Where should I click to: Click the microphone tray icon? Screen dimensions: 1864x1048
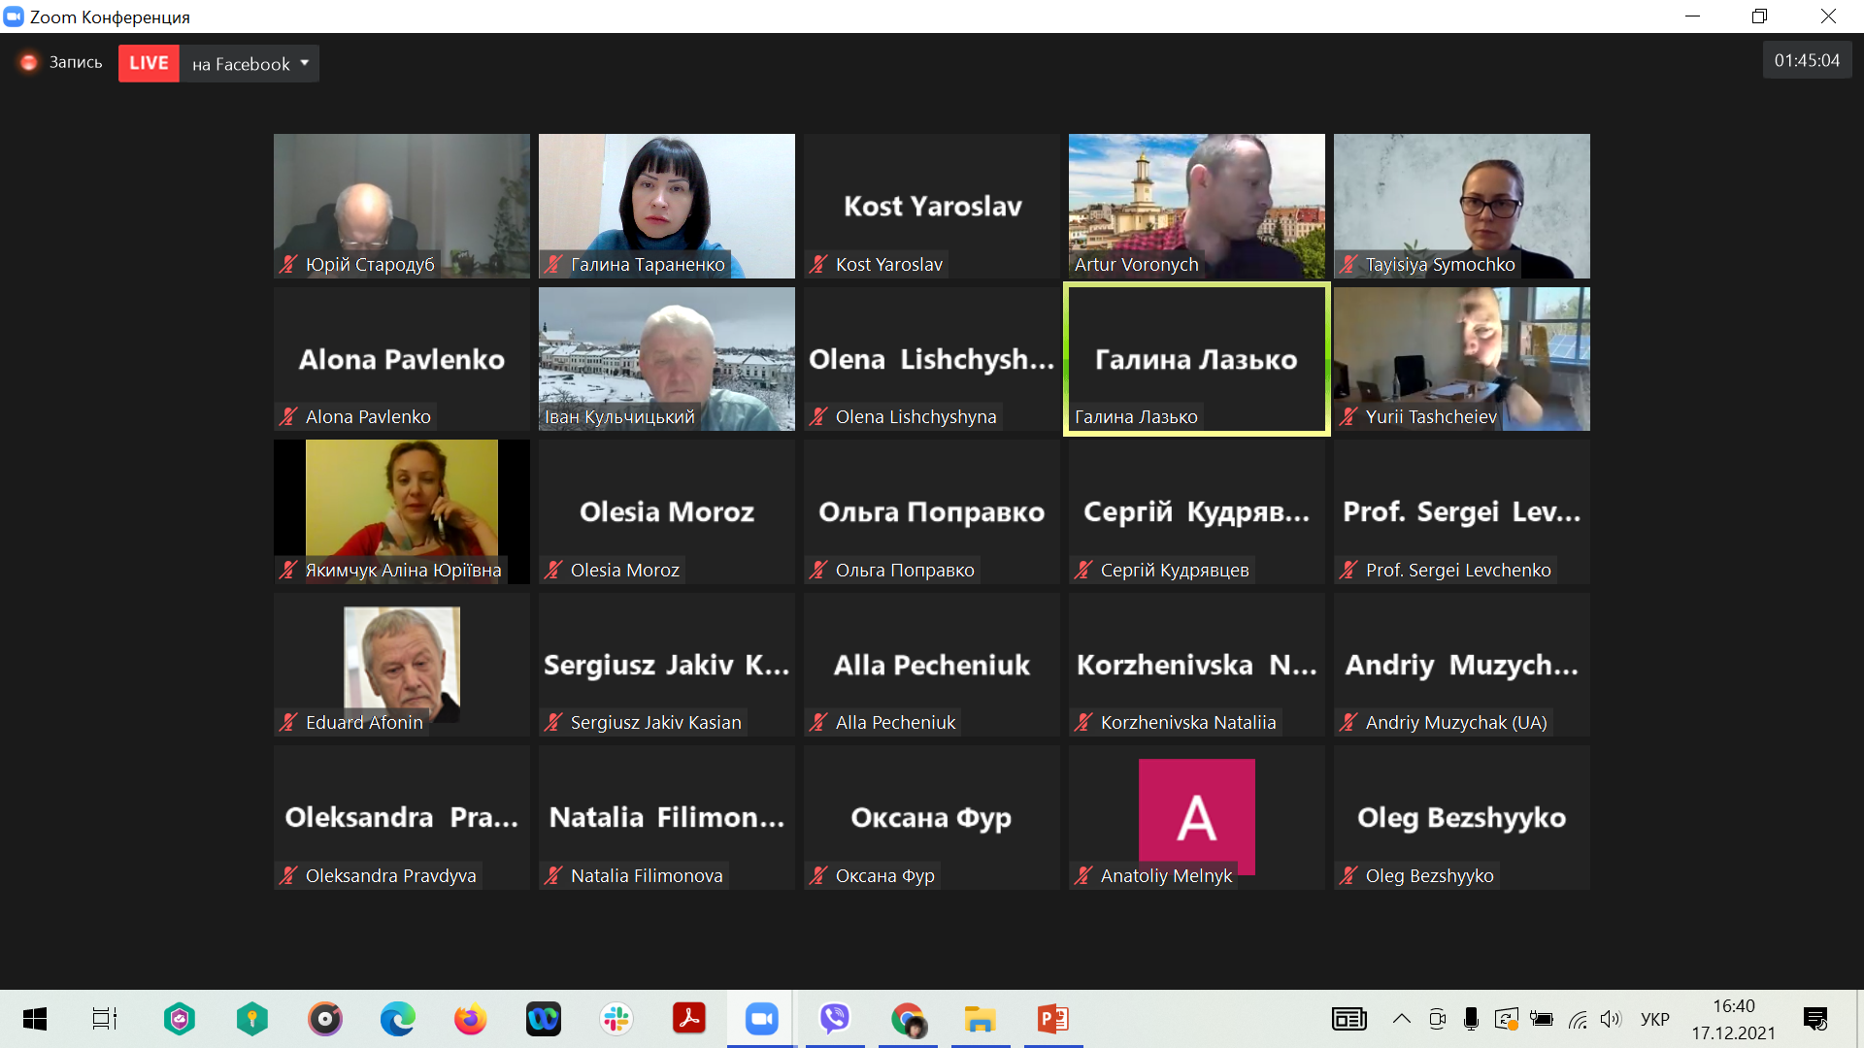point(1471,1019)
